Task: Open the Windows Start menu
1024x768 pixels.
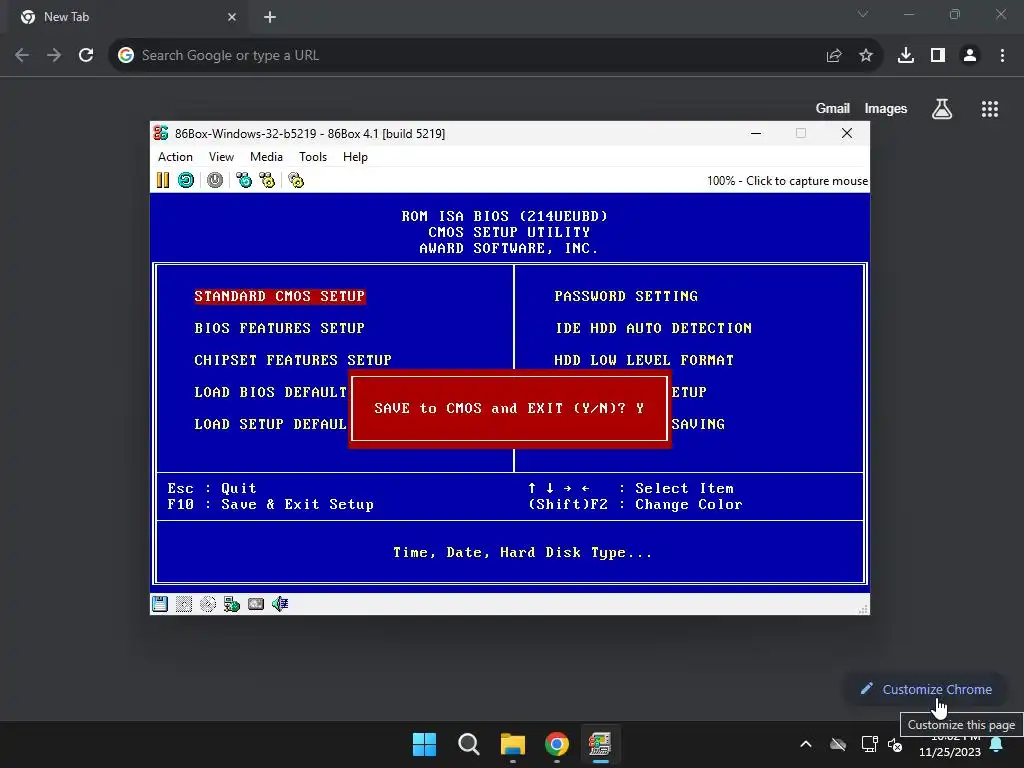Action: coord(424,744)
